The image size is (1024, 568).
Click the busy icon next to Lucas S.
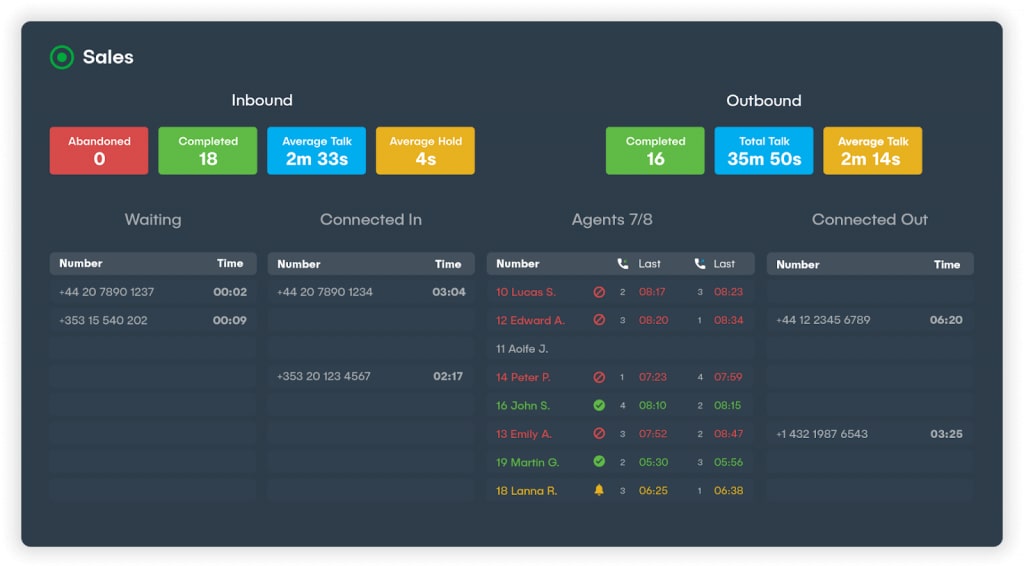pyautogui.click(x=599, y=292)
